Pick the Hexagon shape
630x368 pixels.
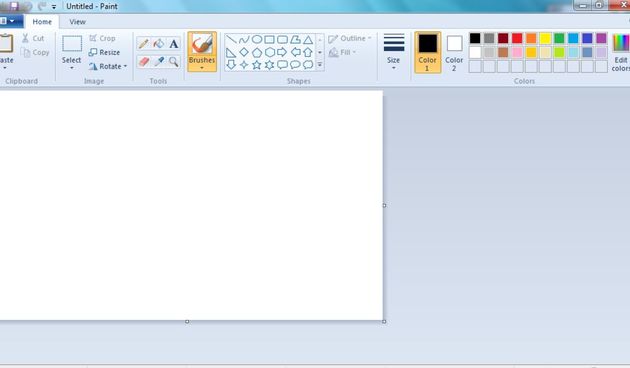[270, 52]
